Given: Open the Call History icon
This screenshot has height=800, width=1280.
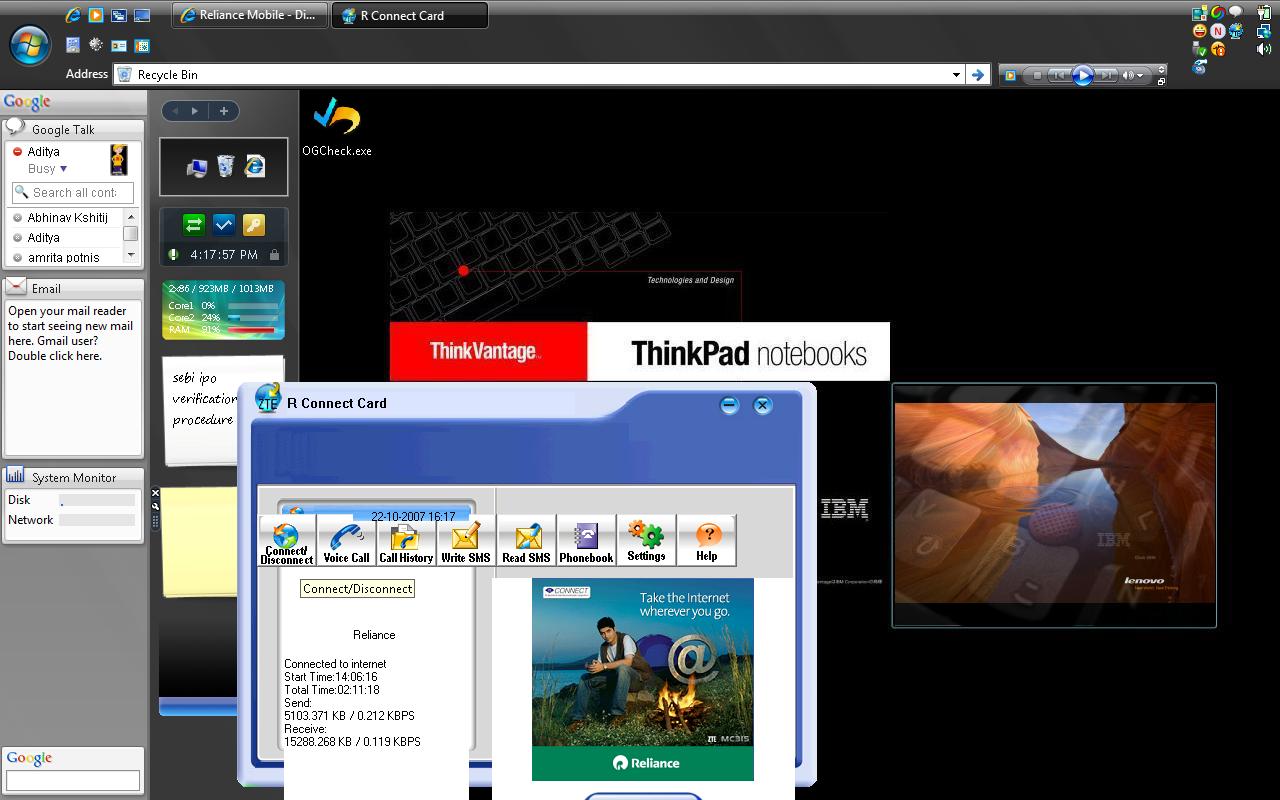Looking at the screenshot, I should click(x=406, y=541).
